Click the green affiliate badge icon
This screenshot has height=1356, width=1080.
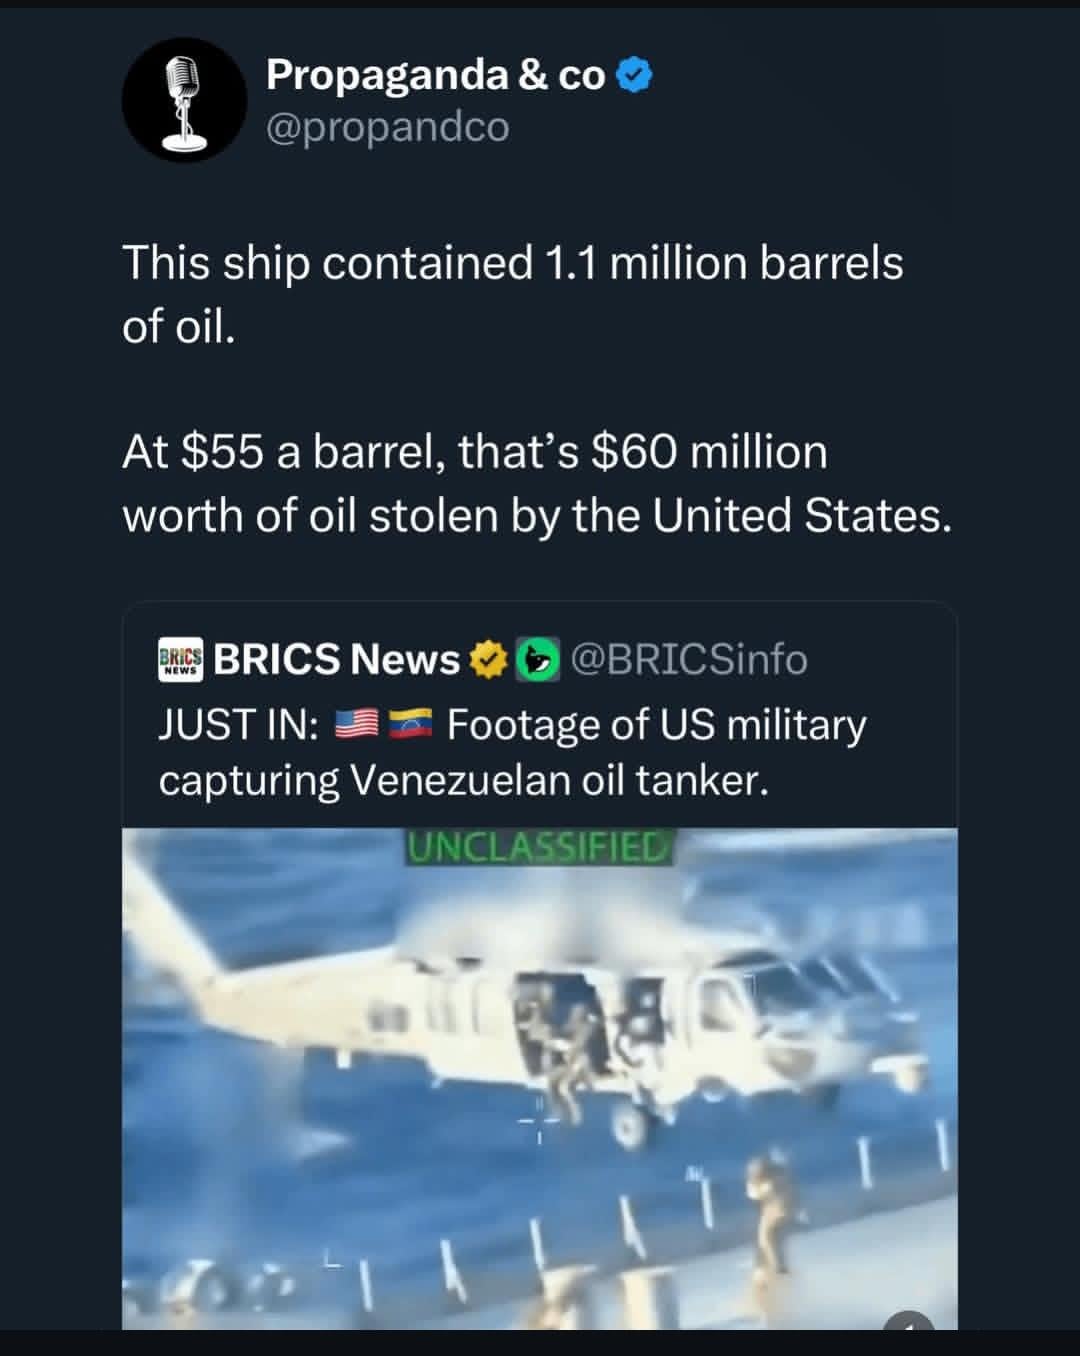(x=537, y=660)
